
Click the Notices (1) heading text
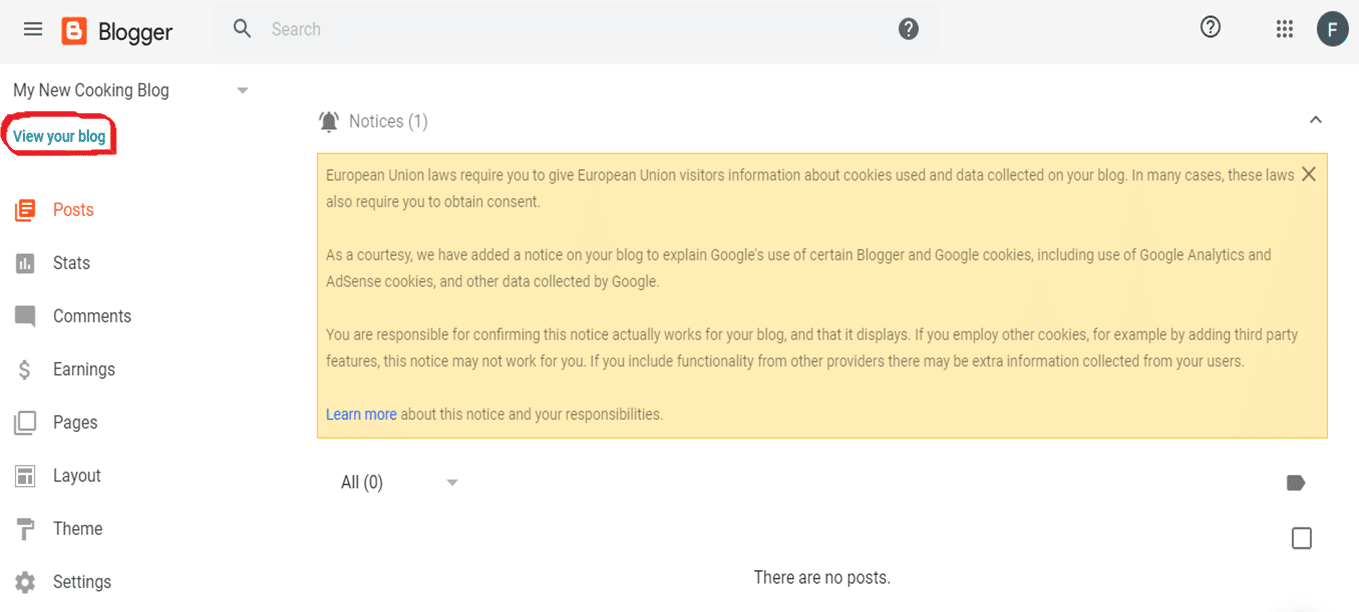[388, 121]
